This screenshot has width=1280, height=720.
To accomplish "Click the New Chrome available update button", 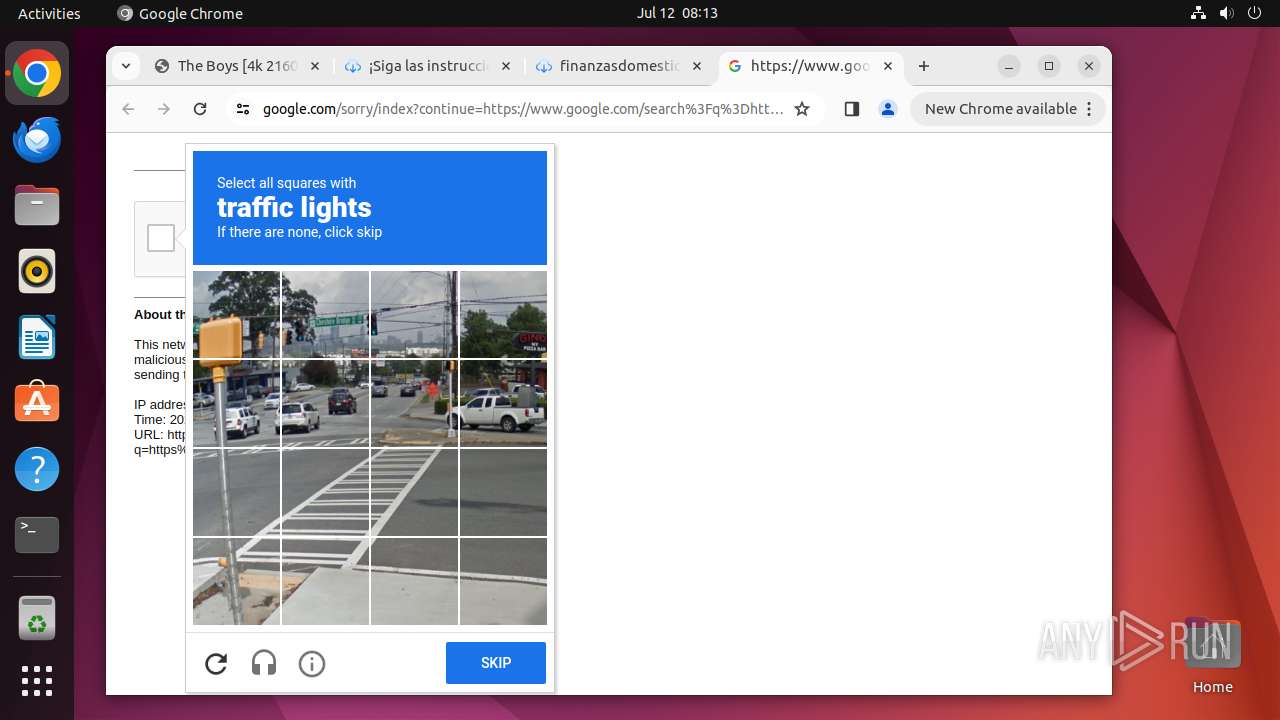I will (1008, 109).
